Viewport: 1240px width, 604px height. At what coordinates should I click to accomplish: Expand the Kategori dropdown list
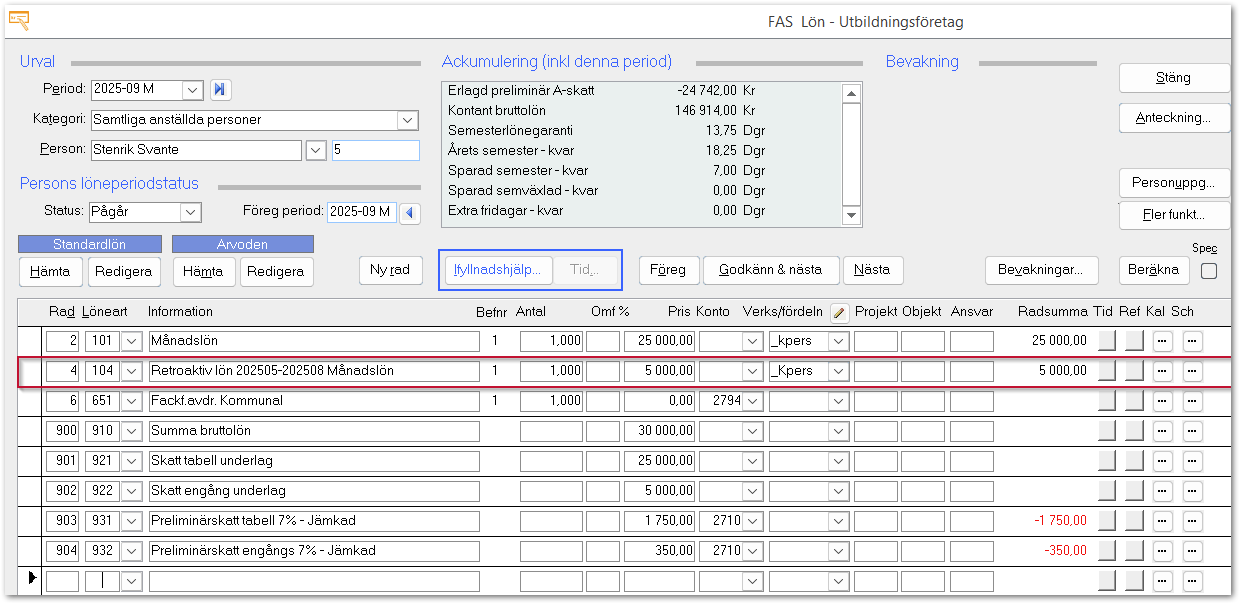point(407,120)
